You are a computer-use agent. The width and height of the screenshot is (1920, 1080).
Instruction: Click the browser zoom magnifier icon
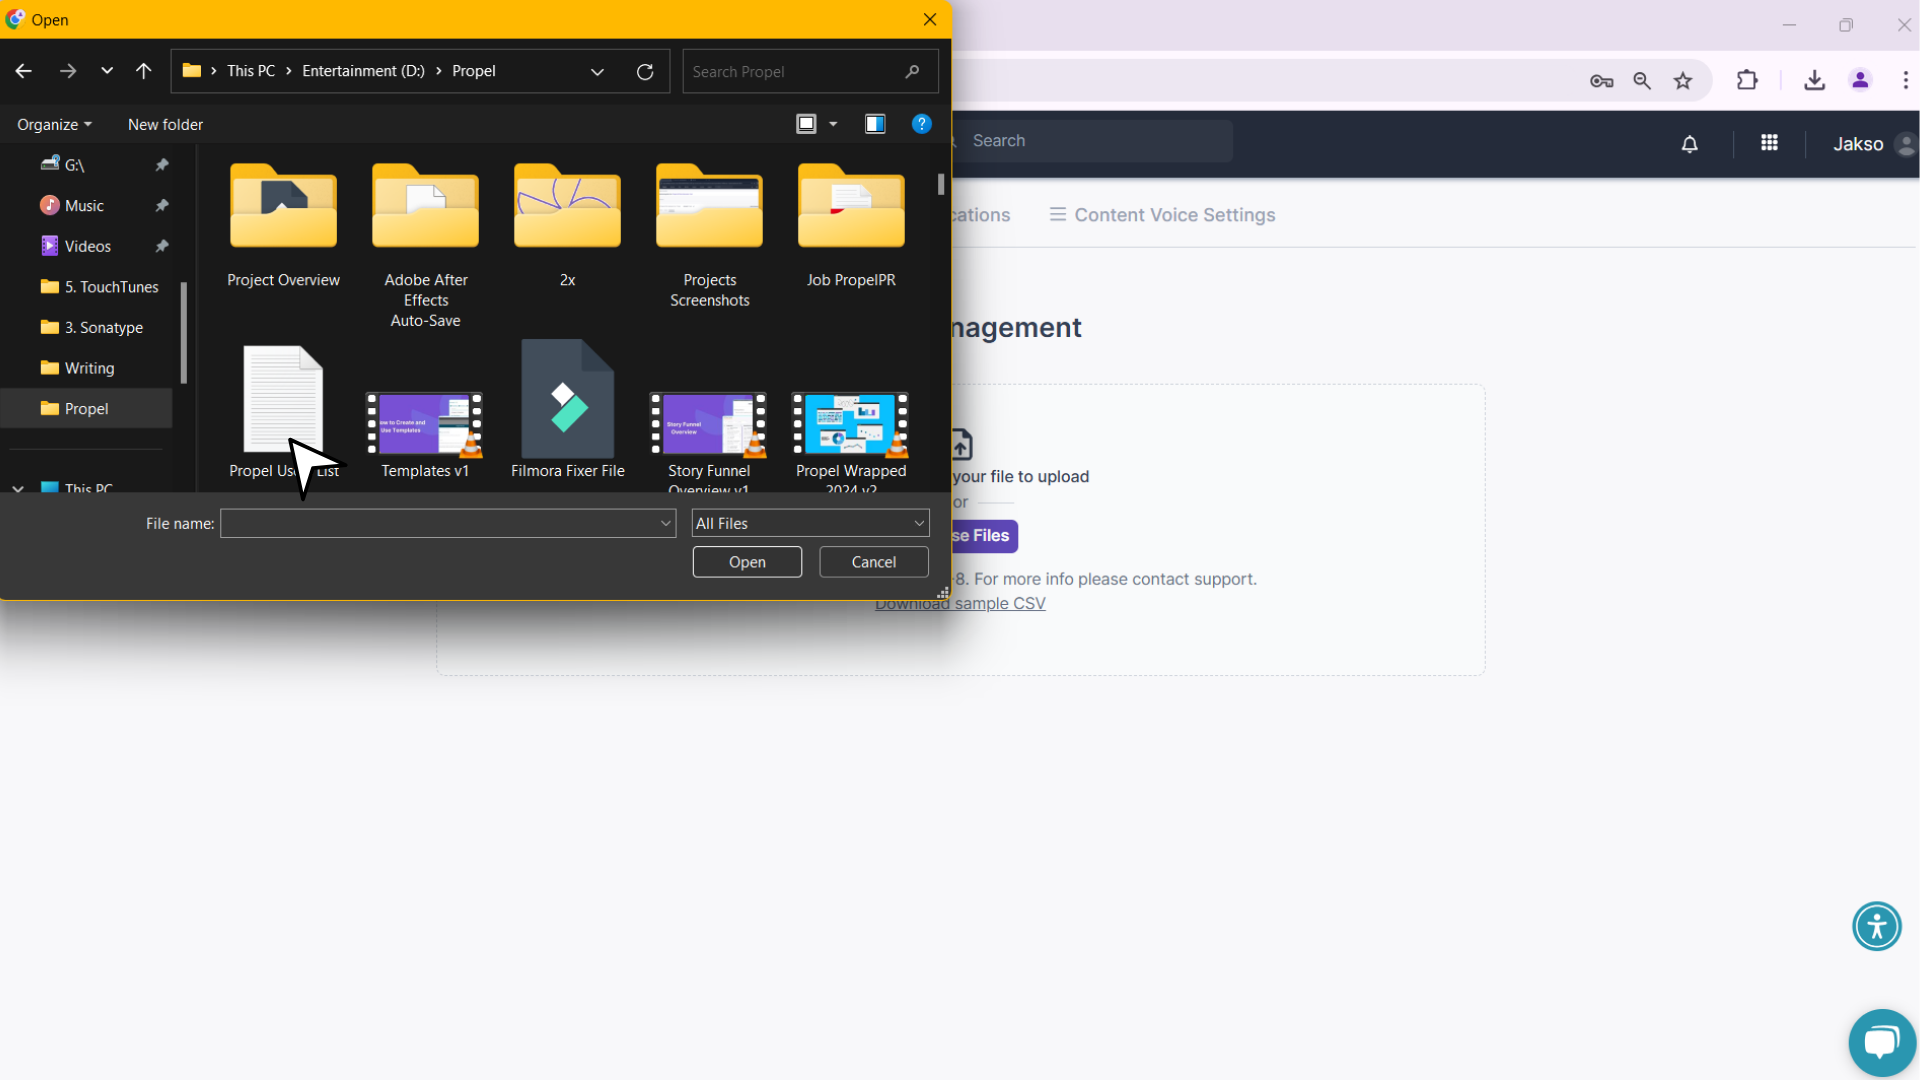coord(1642,81)
